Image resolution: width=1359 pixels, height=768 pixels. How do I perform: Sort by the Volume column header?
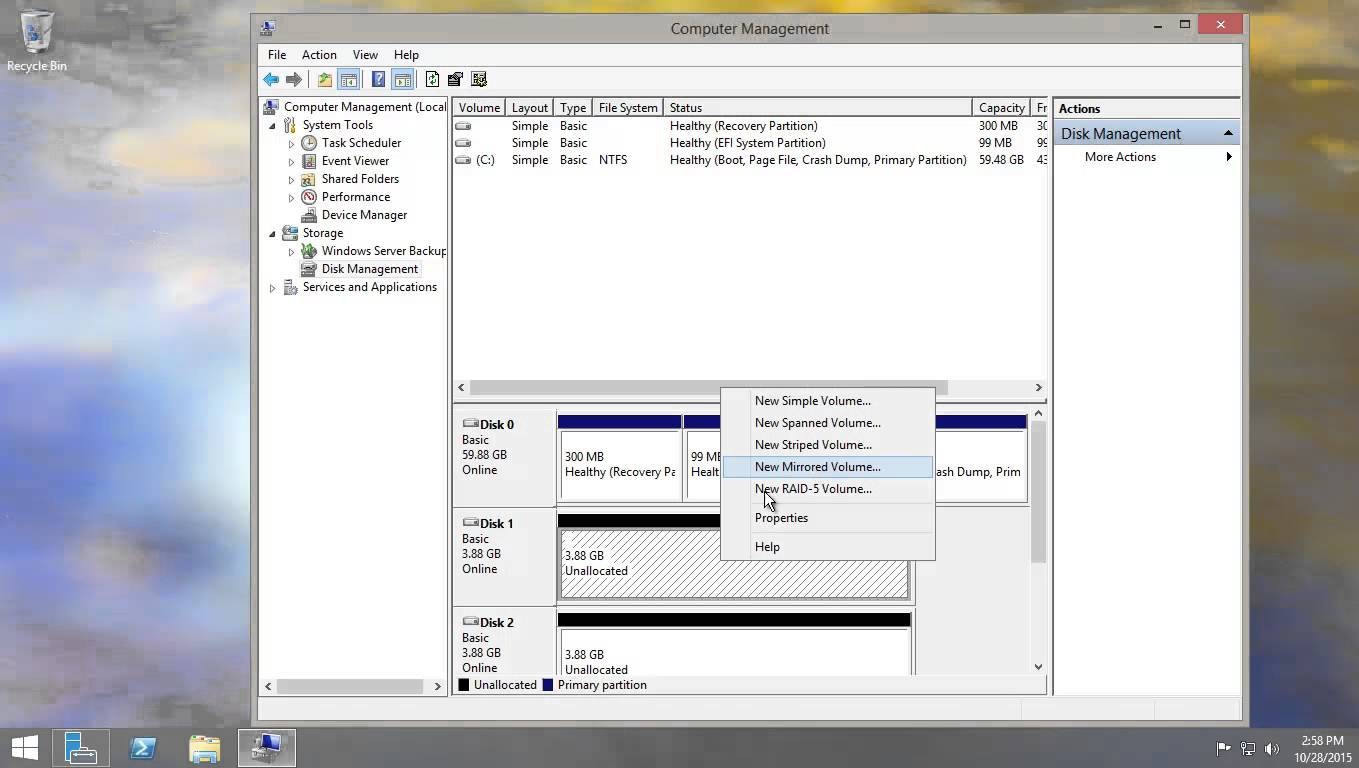(479, 108)
